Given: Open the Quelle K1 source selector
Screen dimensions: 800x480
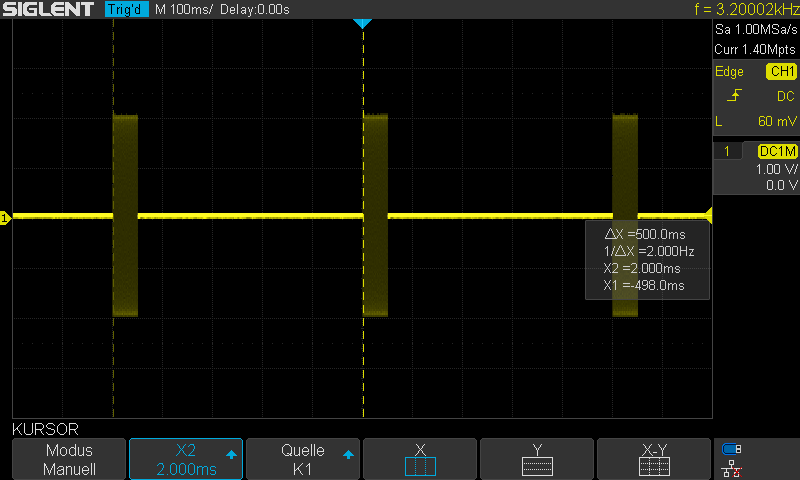Looking at the screenshot, I should point(303,459).
